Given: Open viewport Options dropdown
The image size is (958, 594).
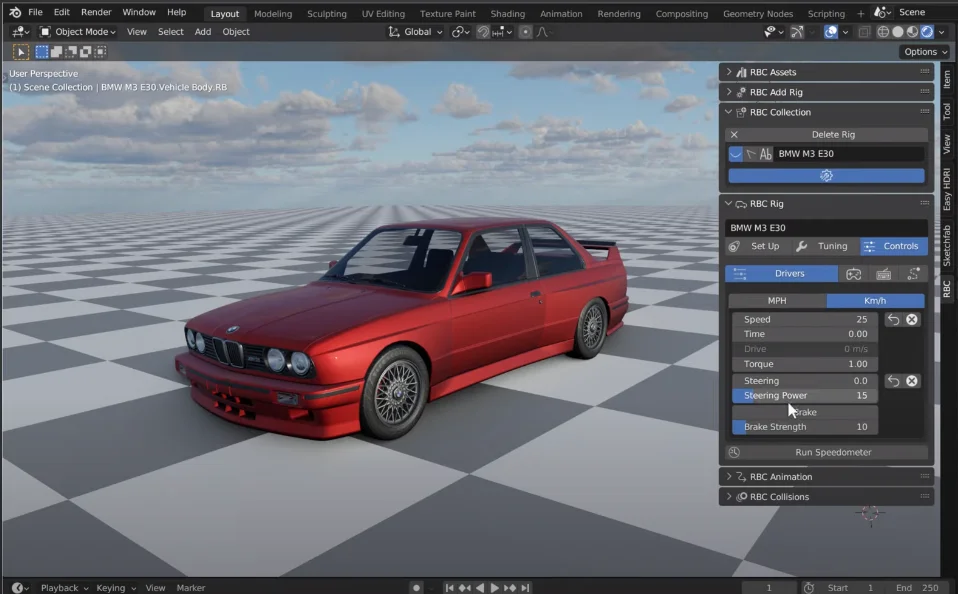Looking at the screenshot, I should (925, 52).
